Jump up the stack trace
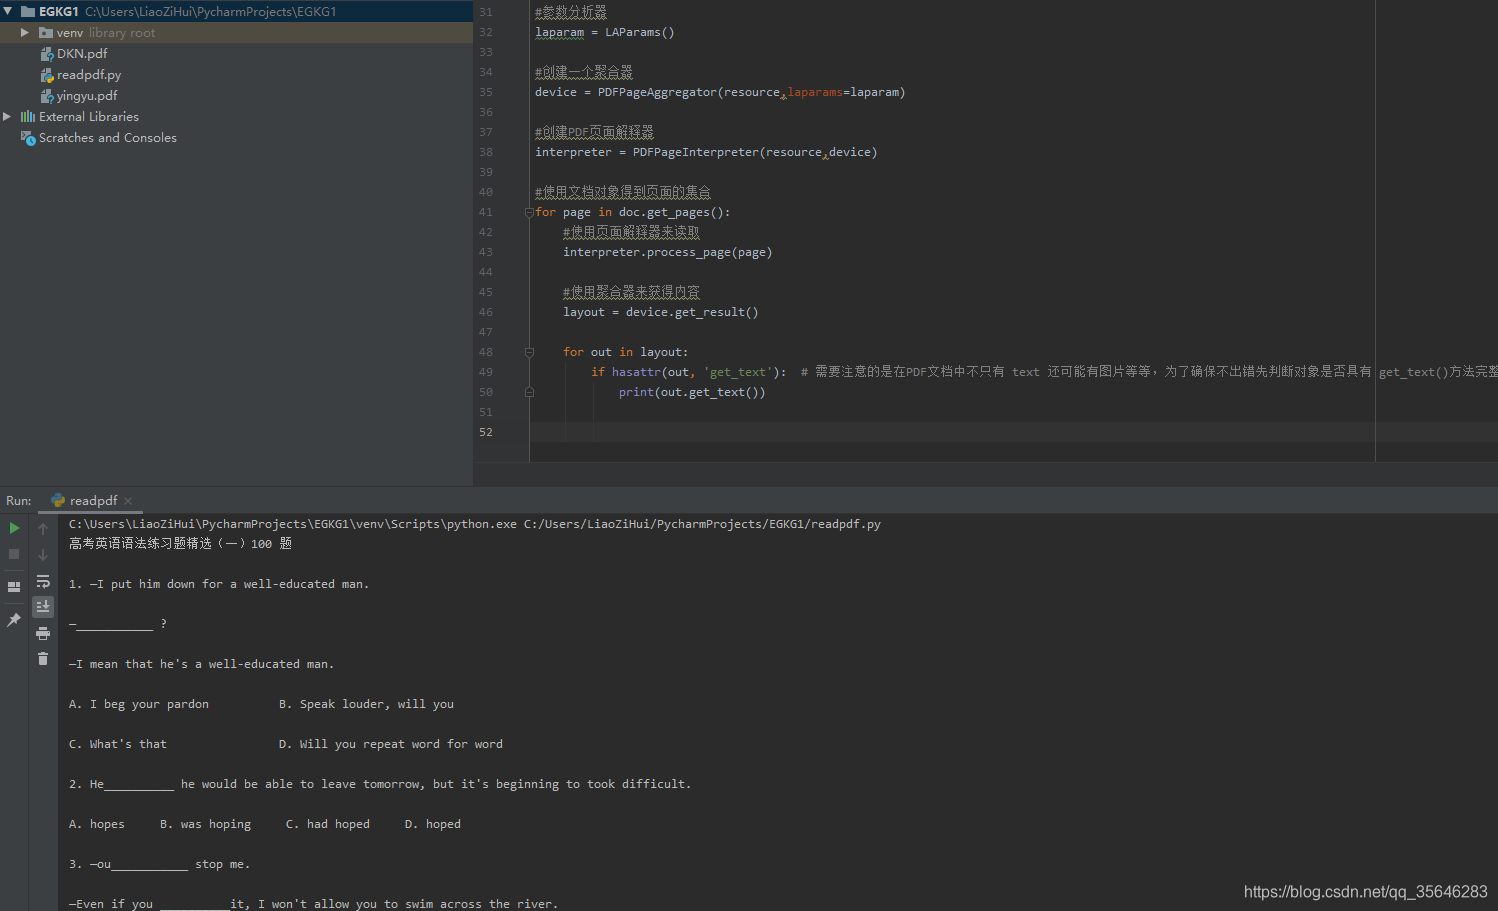This screenshot has width=1498, height=911. (x=43, y=527)
